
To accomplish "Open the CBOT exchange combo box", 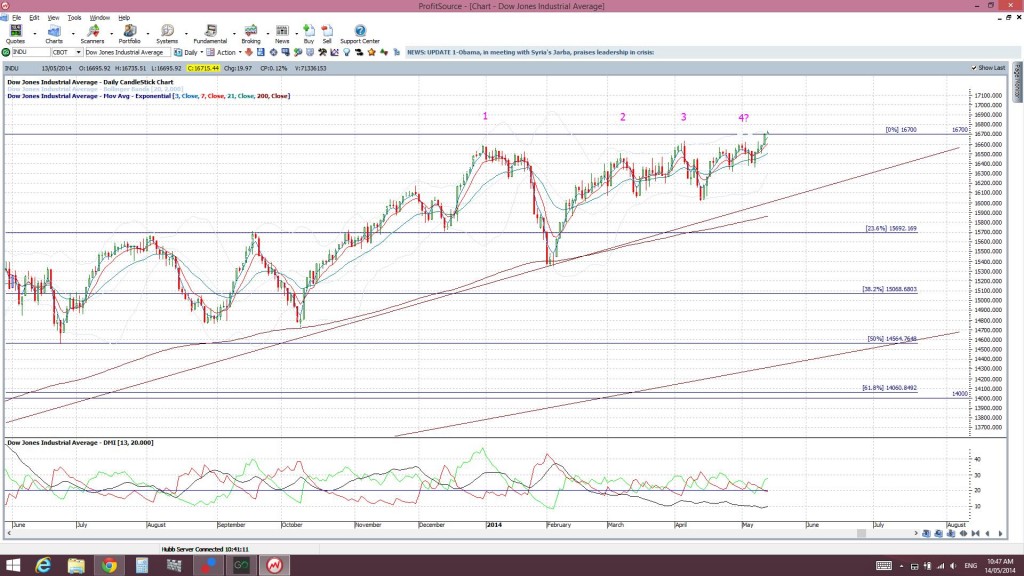I will coord(67,52).
